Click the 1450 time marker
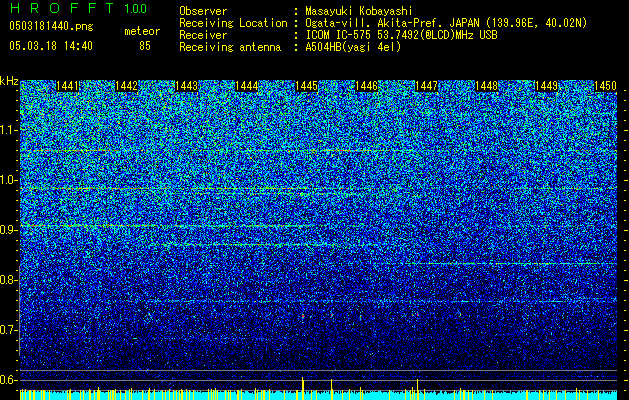Viewport: 629px width, 400px height. (x=605, y=86)
